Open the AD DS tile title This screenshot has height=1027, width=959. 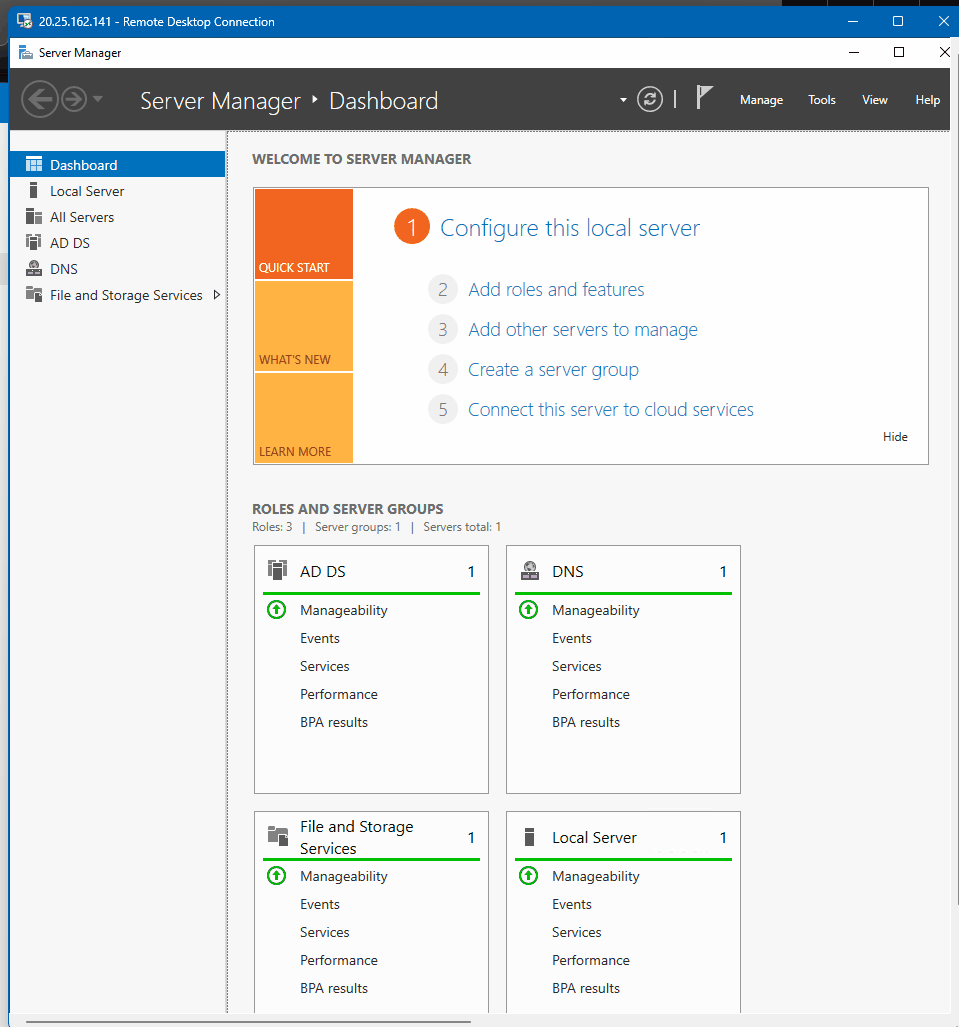322,572
